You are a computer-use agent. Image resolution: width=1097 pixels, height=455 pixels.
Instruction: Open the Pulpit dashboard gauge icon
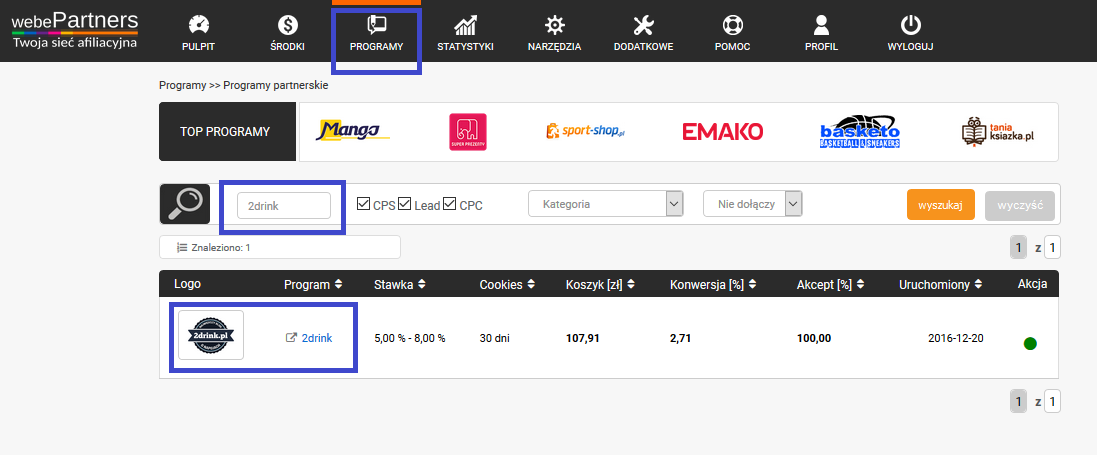click(x=199, y=26)
